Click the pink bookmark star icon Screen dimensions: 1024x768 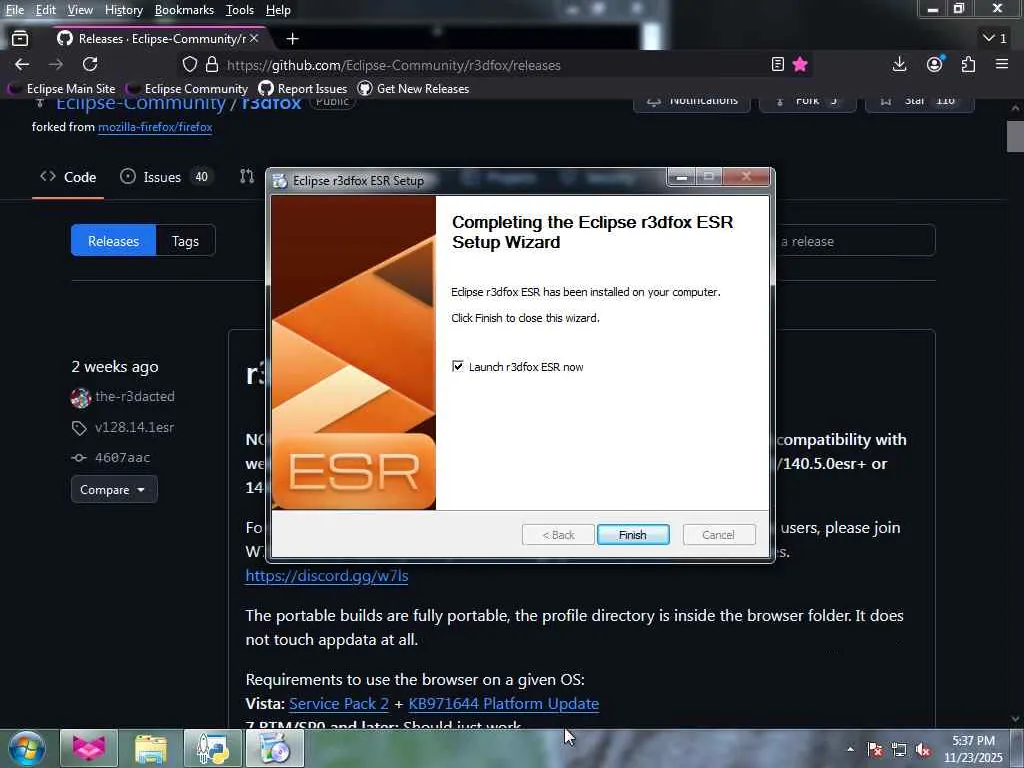tap(800, 64)
